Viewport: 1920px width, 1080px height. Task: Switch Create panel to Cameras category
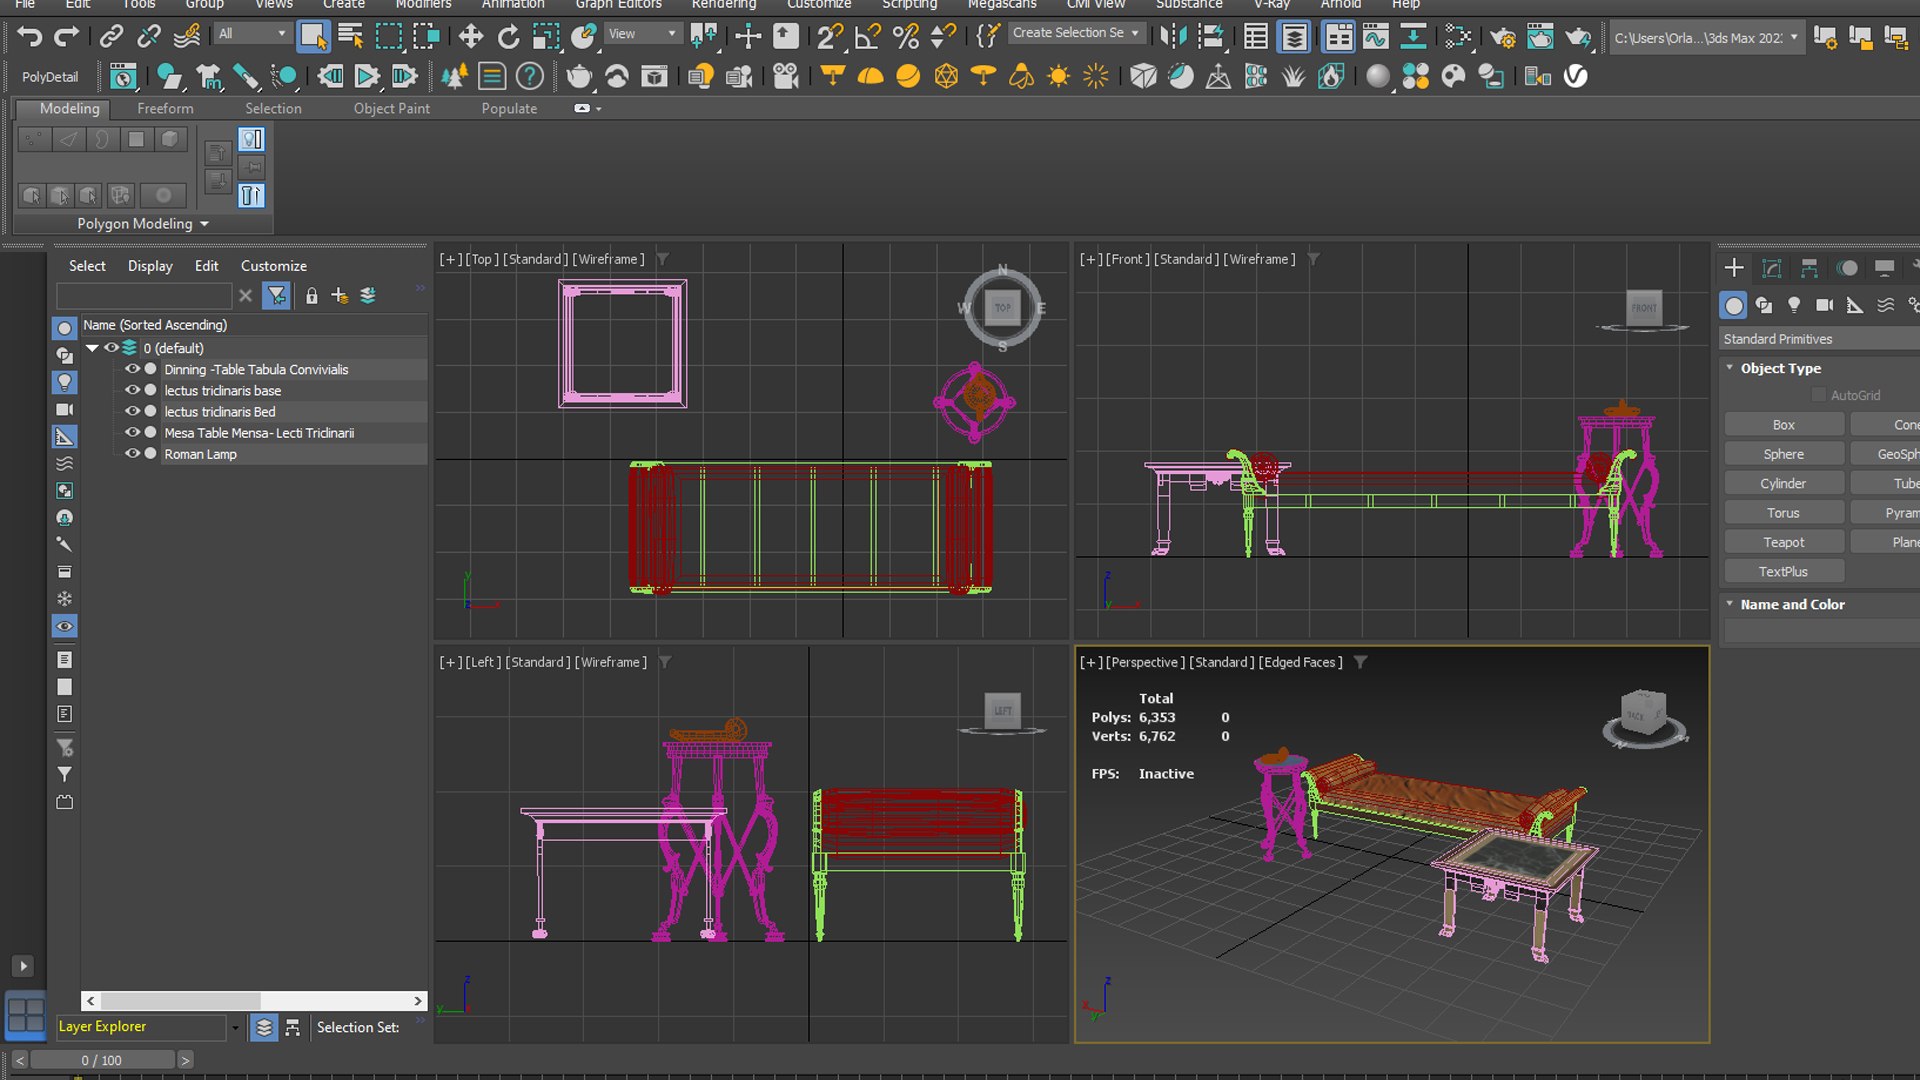coord(1824,305)
